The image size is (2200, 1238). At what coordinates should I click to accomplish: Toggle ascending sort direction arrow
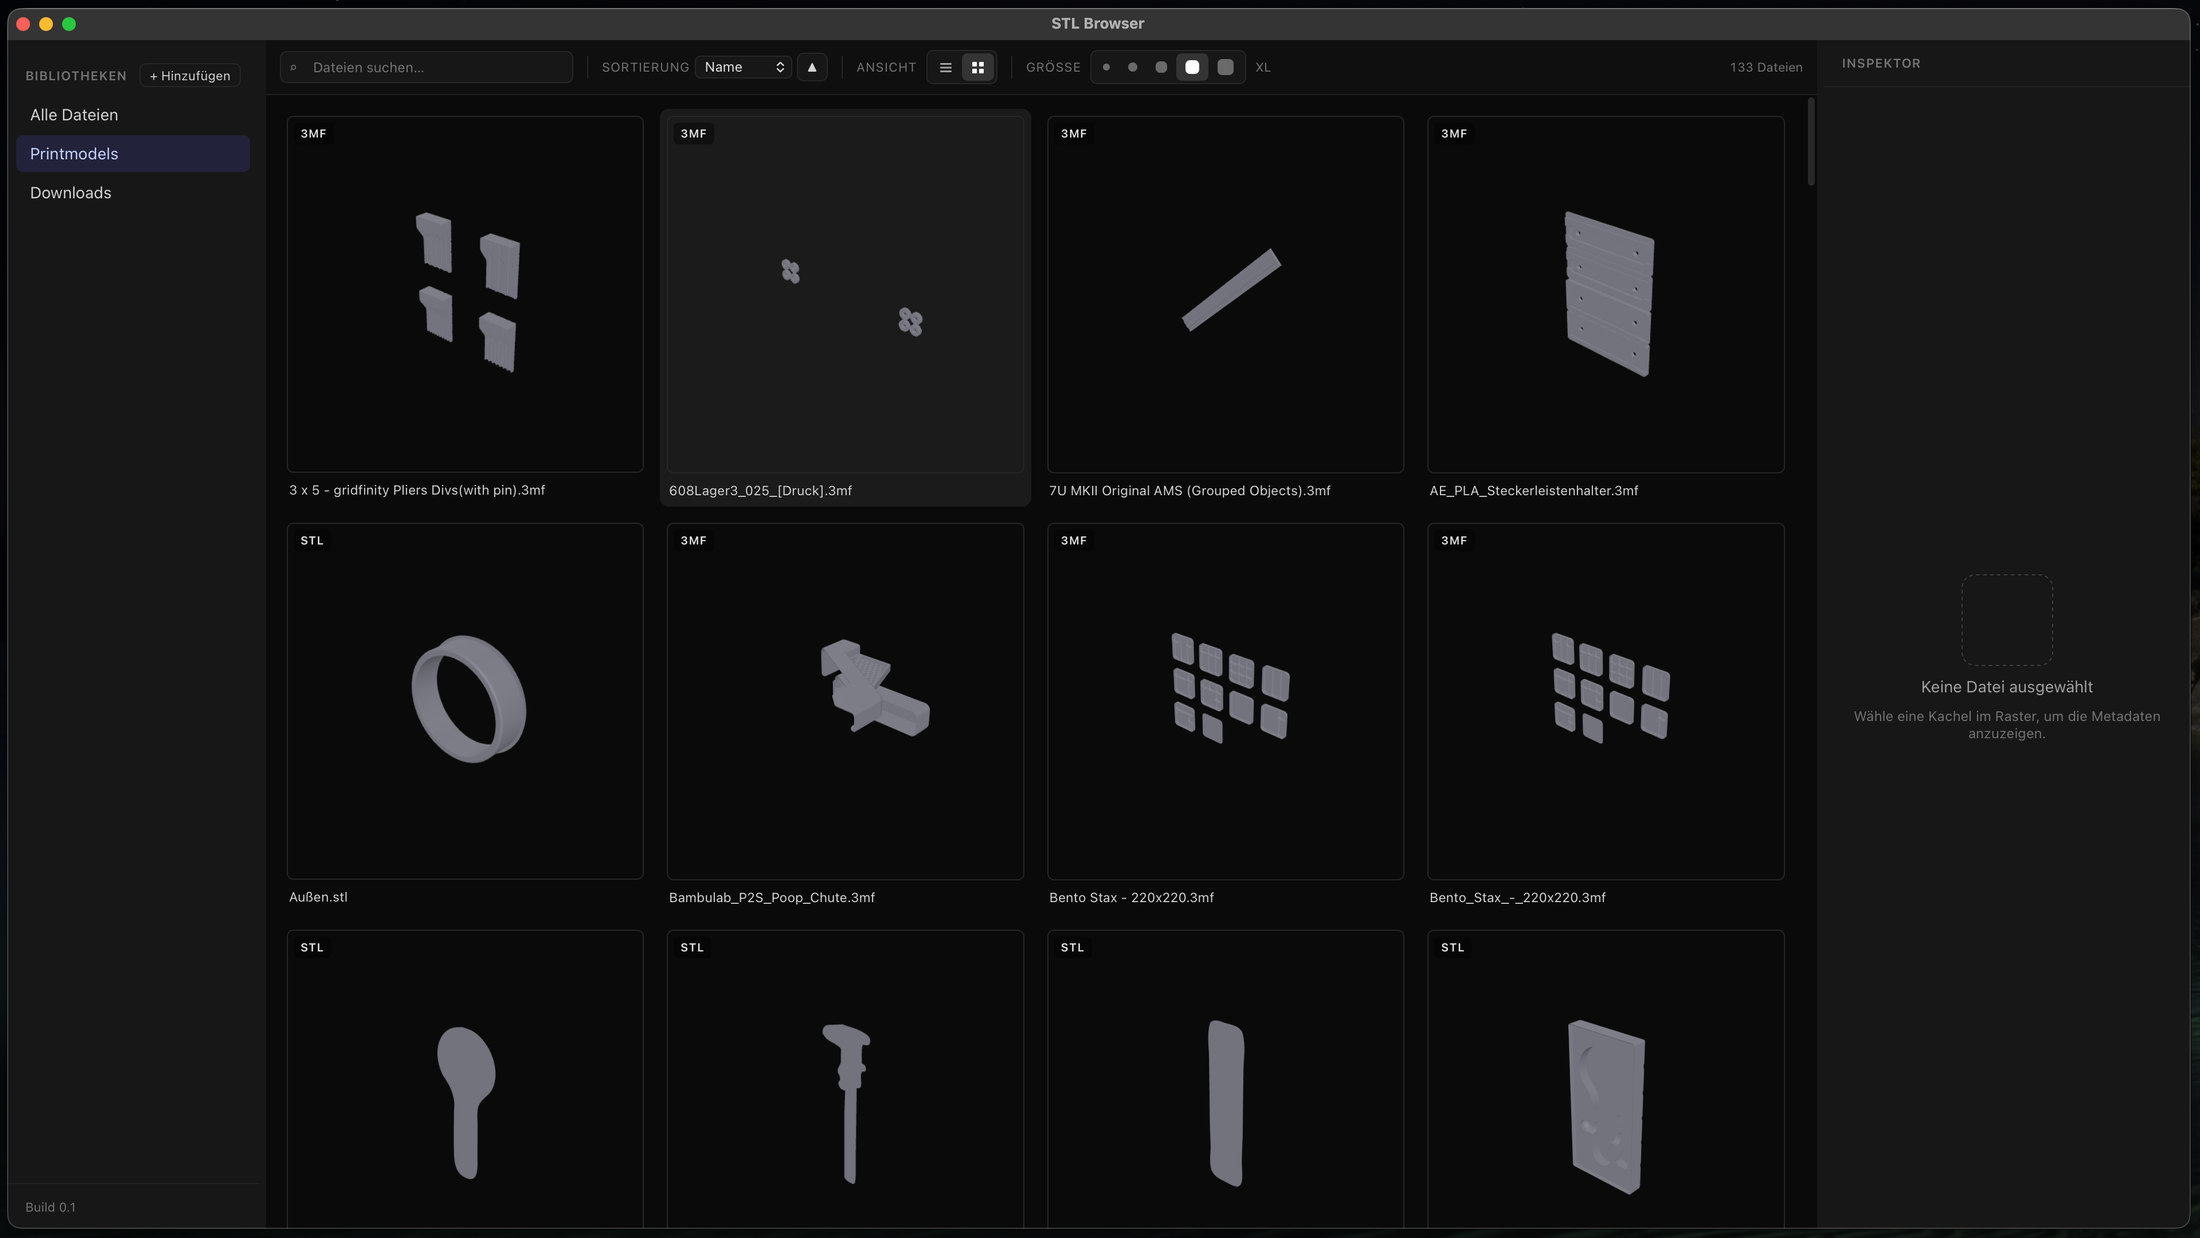tap(812, 68)
